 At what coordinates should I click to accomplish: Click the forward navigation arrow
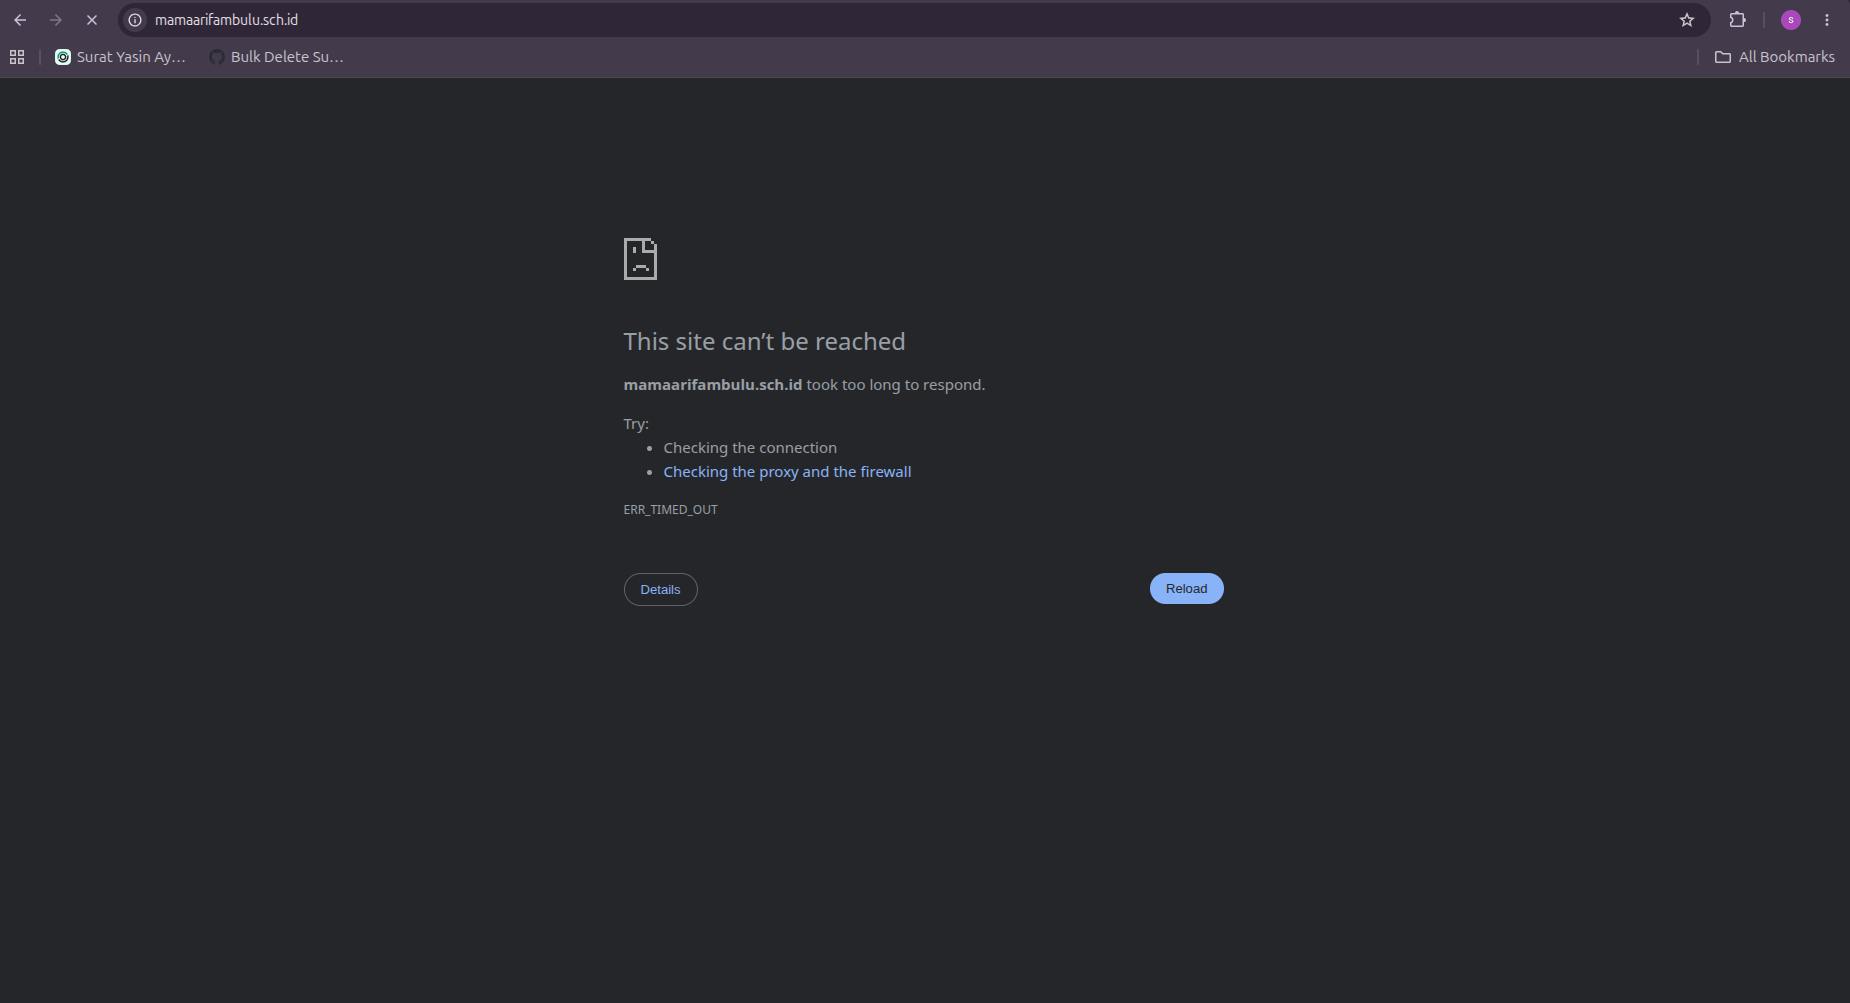coord(56,20)
